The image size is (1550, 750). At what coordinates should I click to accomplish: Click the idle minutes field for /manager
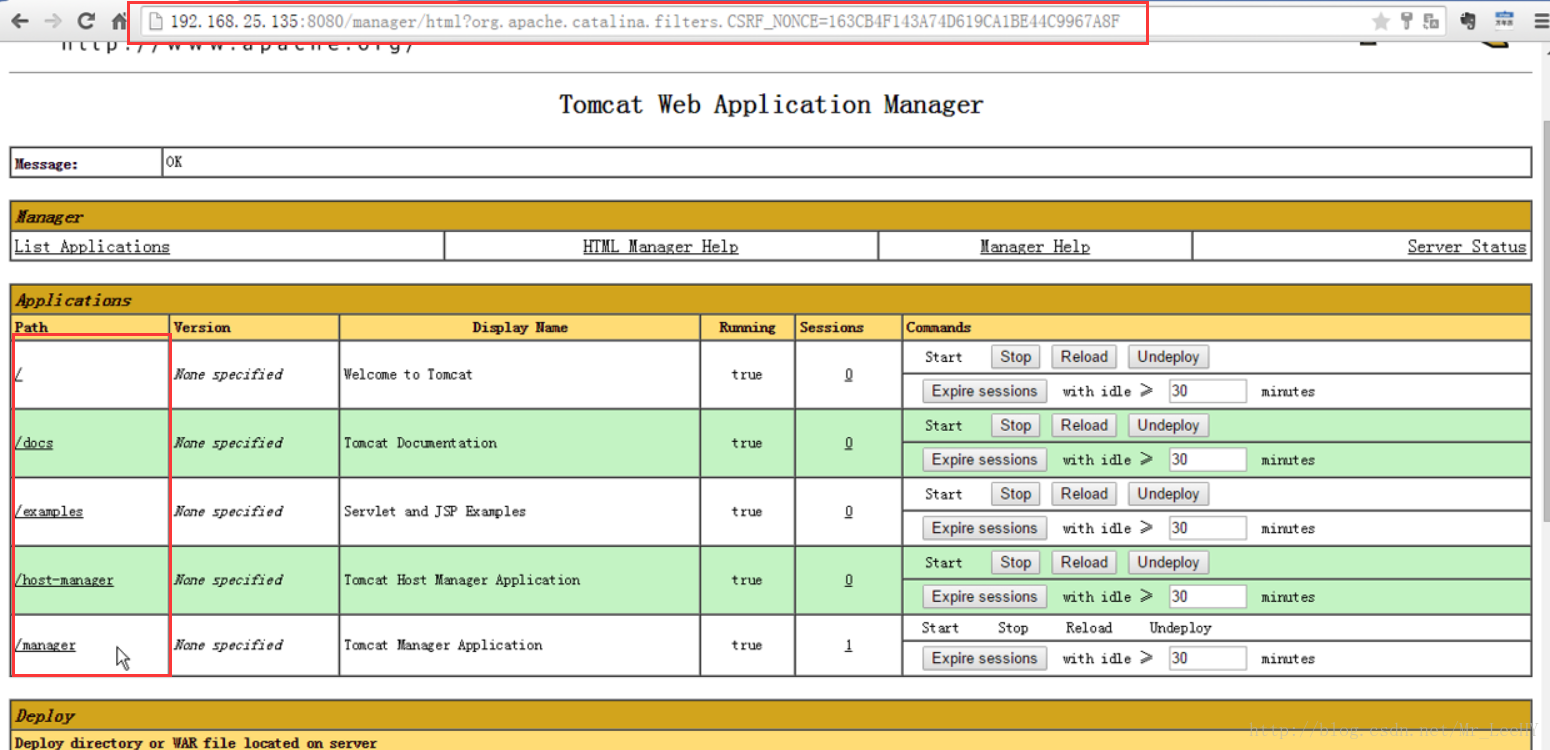pyautogui.click(x=1207, y=658)
